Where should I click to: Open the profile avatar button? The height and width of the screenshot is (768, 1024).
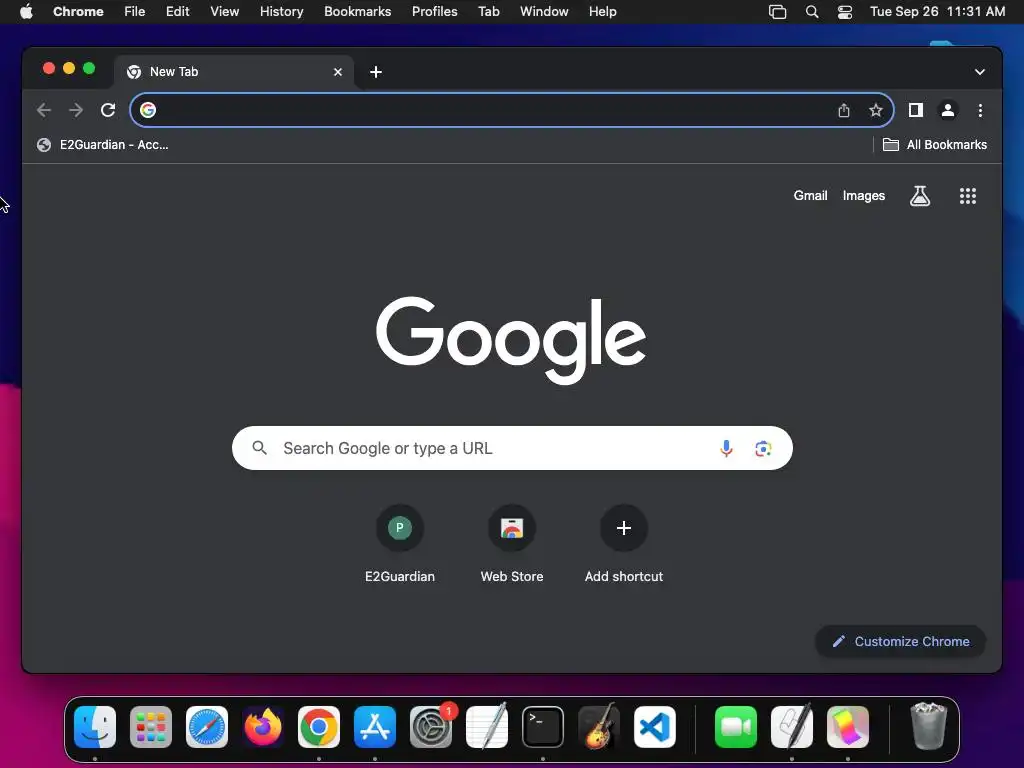pos(948,110)
